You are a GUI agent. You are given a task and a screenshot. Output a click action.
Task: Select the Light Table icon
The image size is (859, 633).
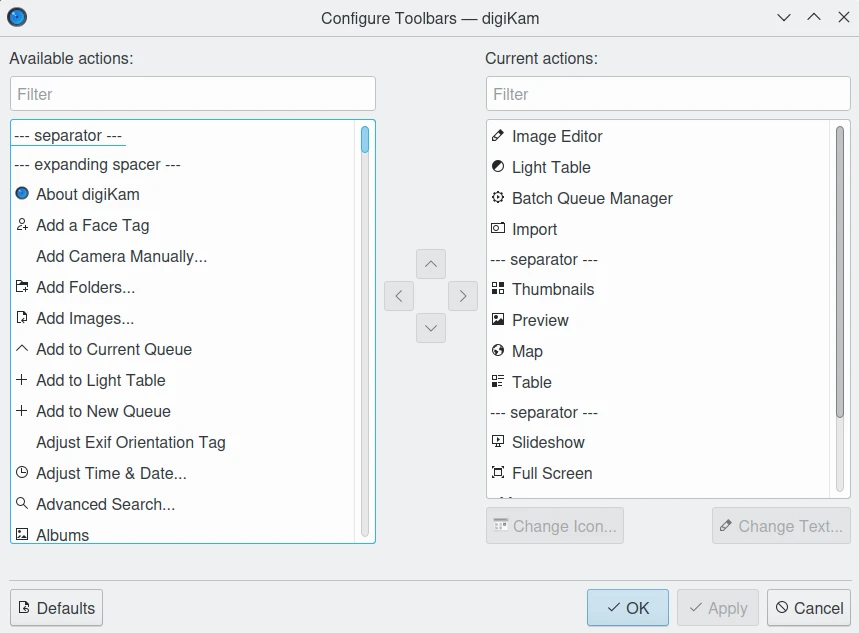click(x=498, y=167)
